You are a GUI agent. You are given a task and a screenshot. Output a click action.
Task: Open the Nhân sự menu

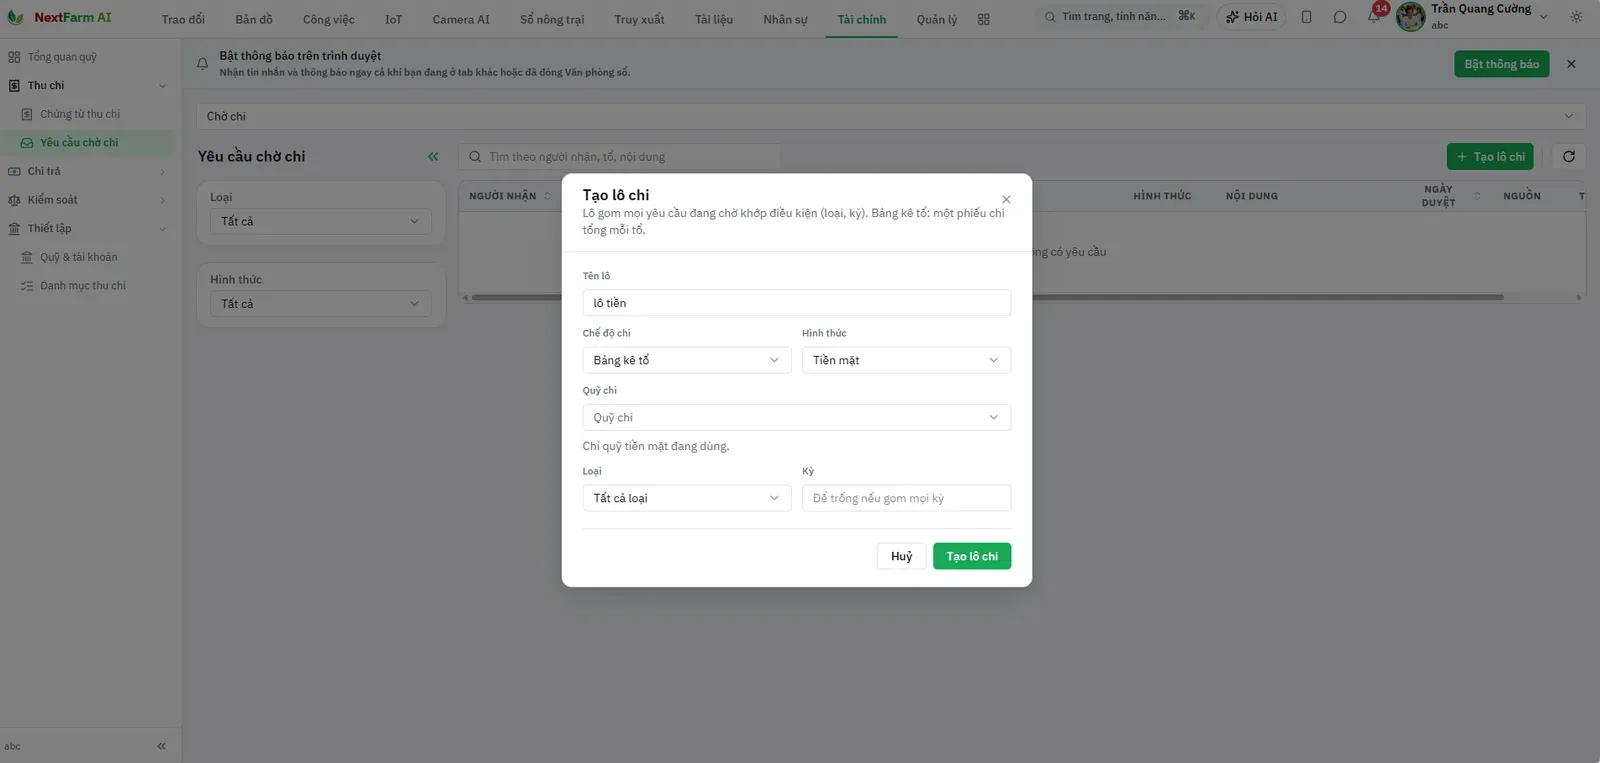pyautogui.click(x=785, y=19)
